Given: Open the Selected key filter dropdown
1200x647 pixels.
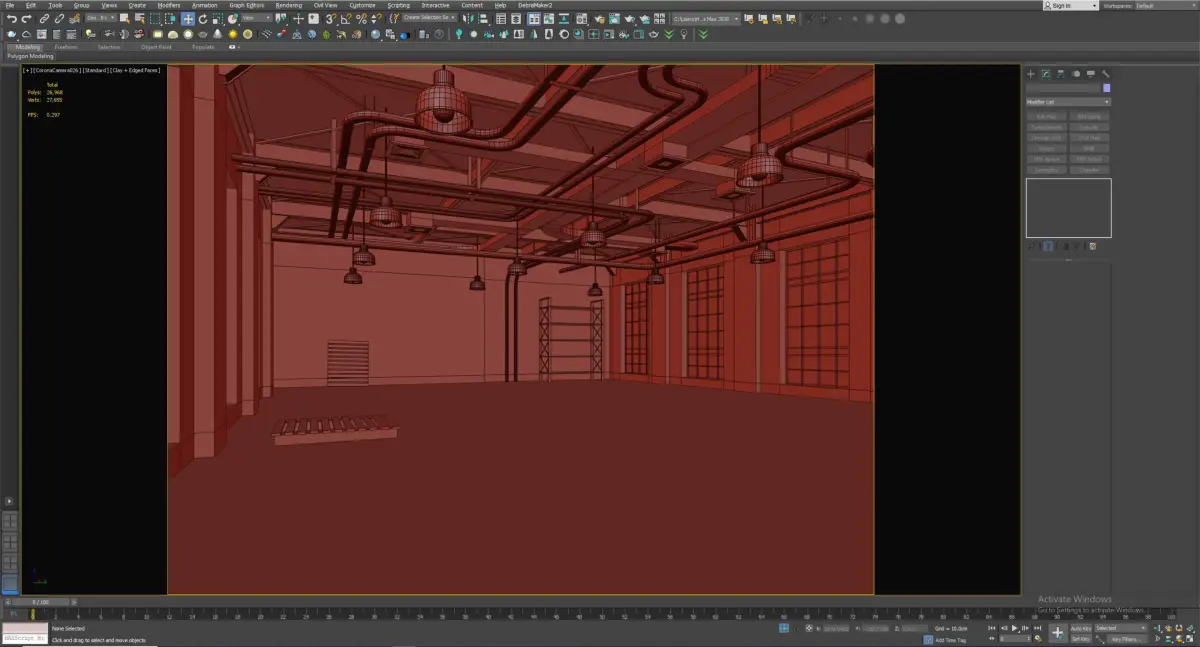Looking at the screenshot, I should [x=1121, y=628].
